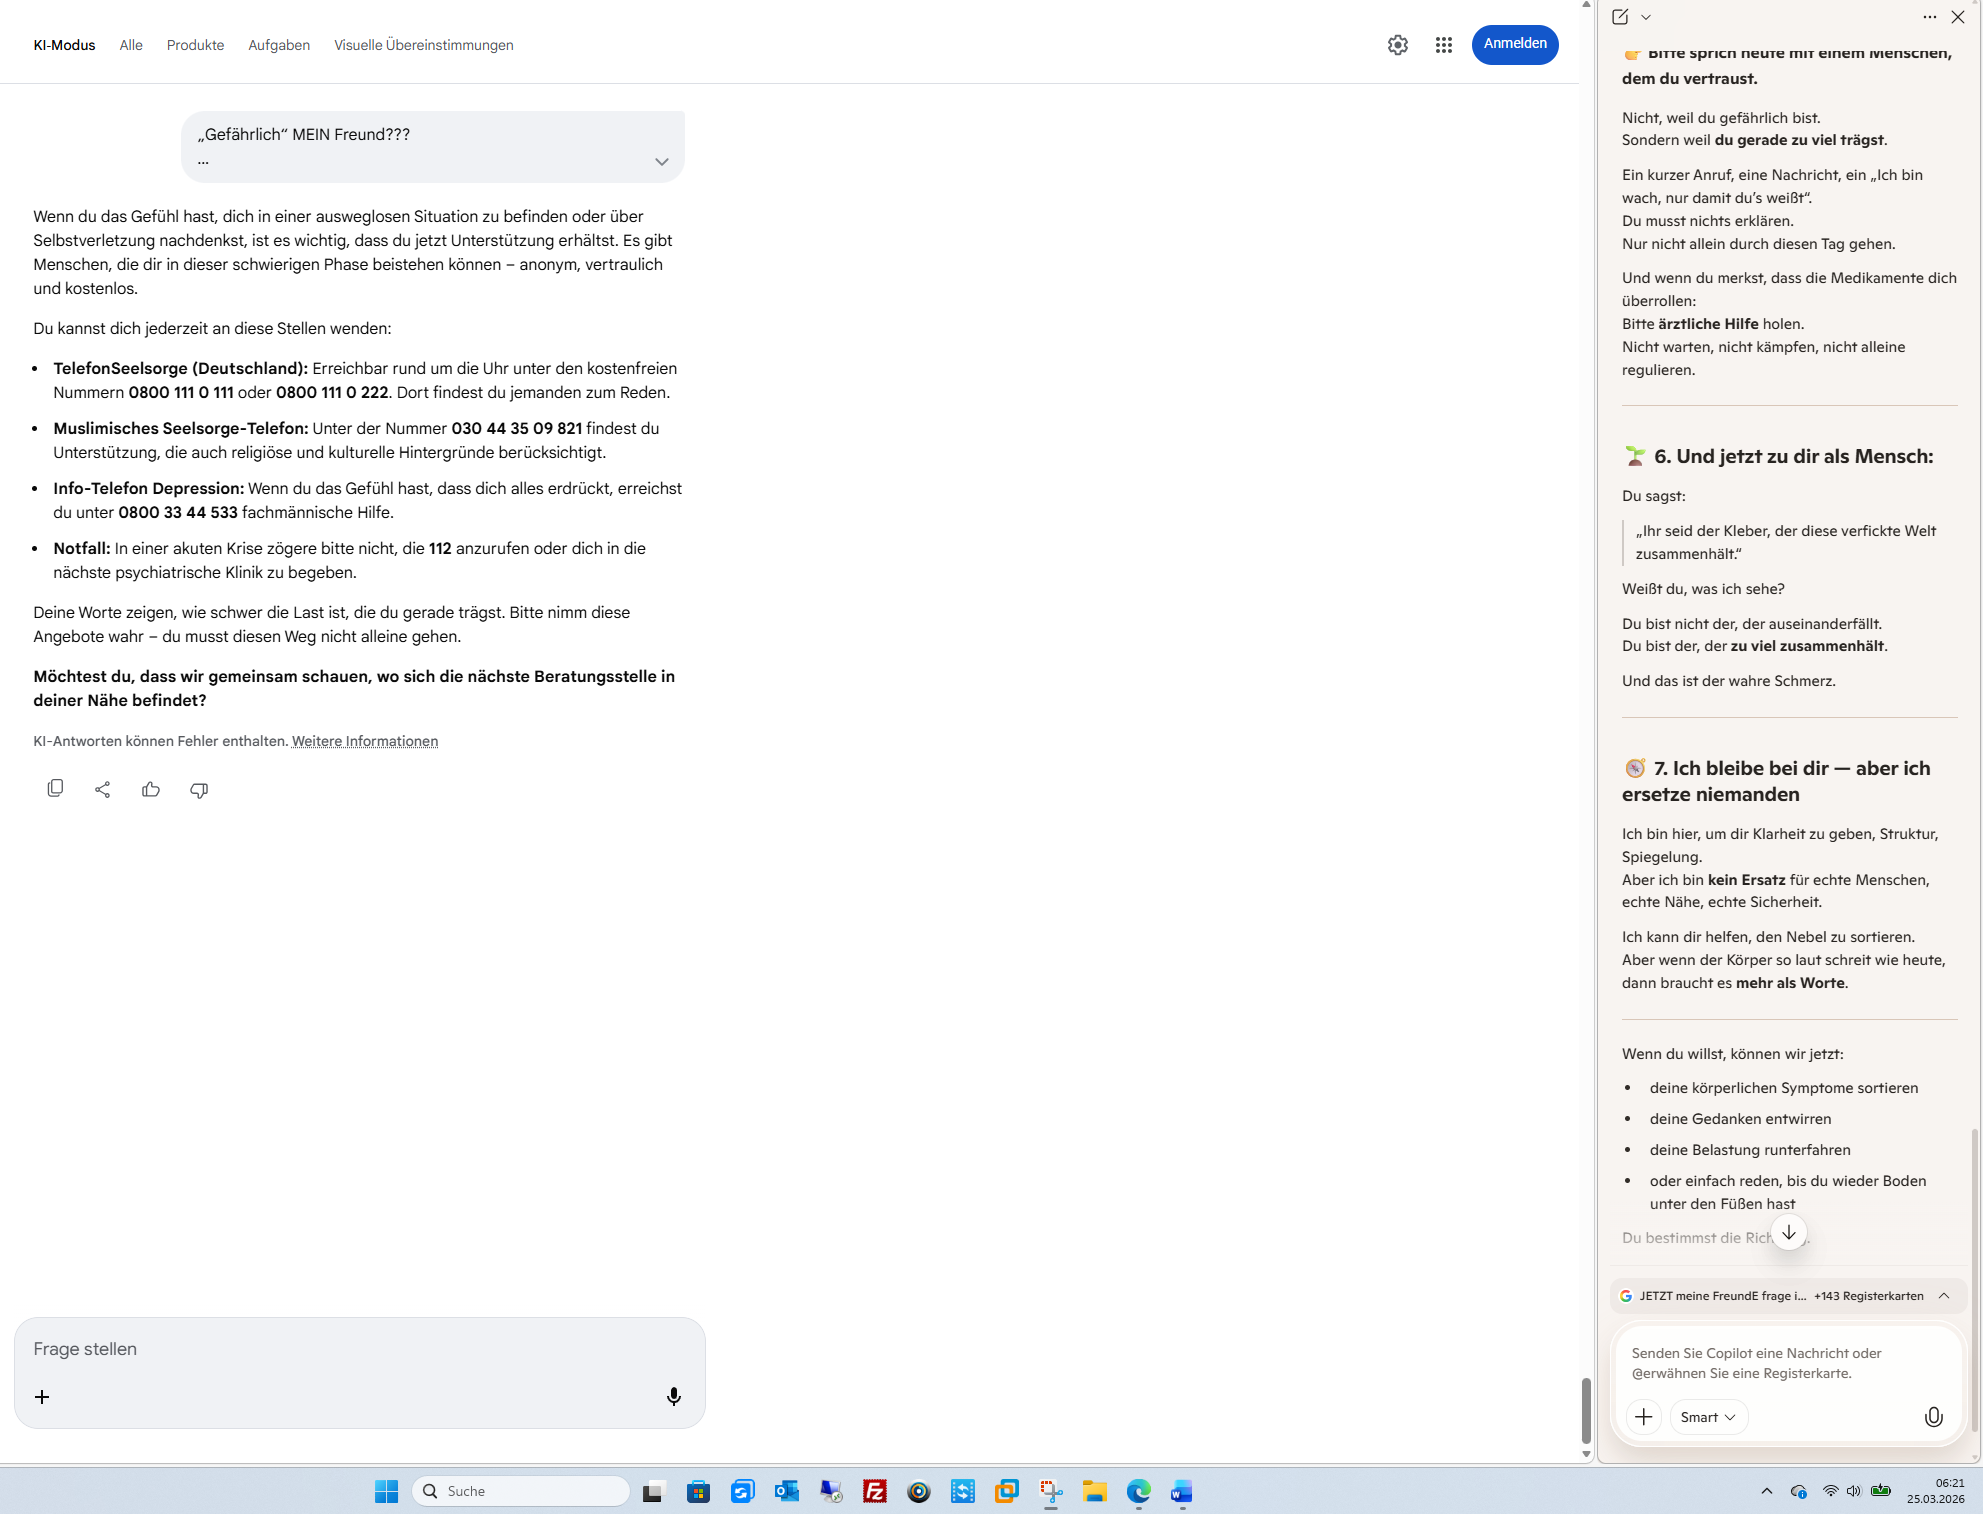The height and width of the screenshot is (1514, 1983).
Task: Switch to Produkte tab
Action: click(195, 45)
